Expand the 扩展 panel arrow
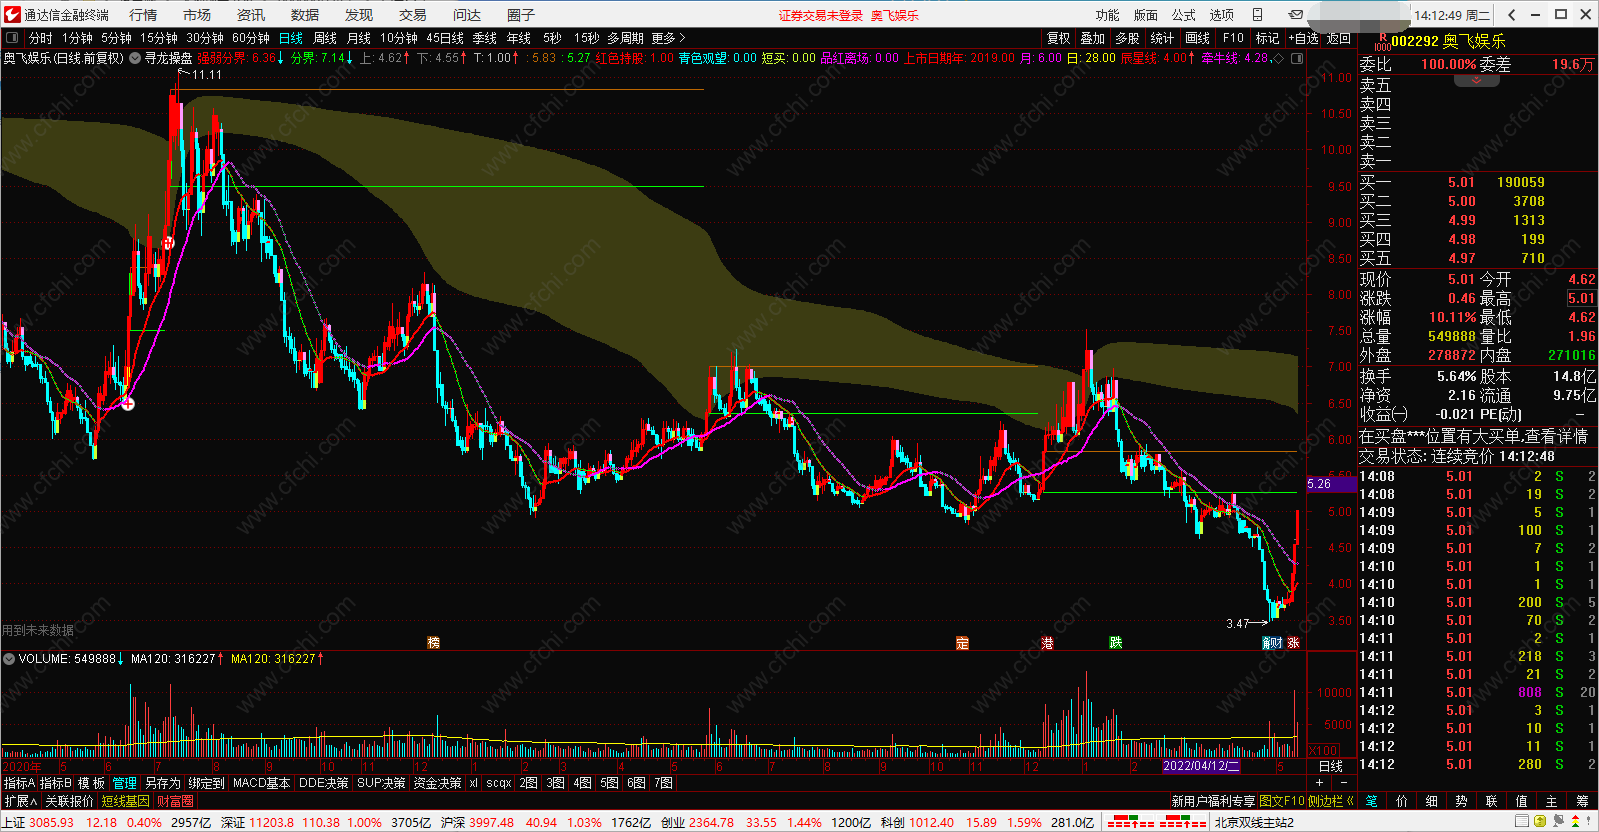Screen dimensions: 1599x832 [x=20, y=801]
